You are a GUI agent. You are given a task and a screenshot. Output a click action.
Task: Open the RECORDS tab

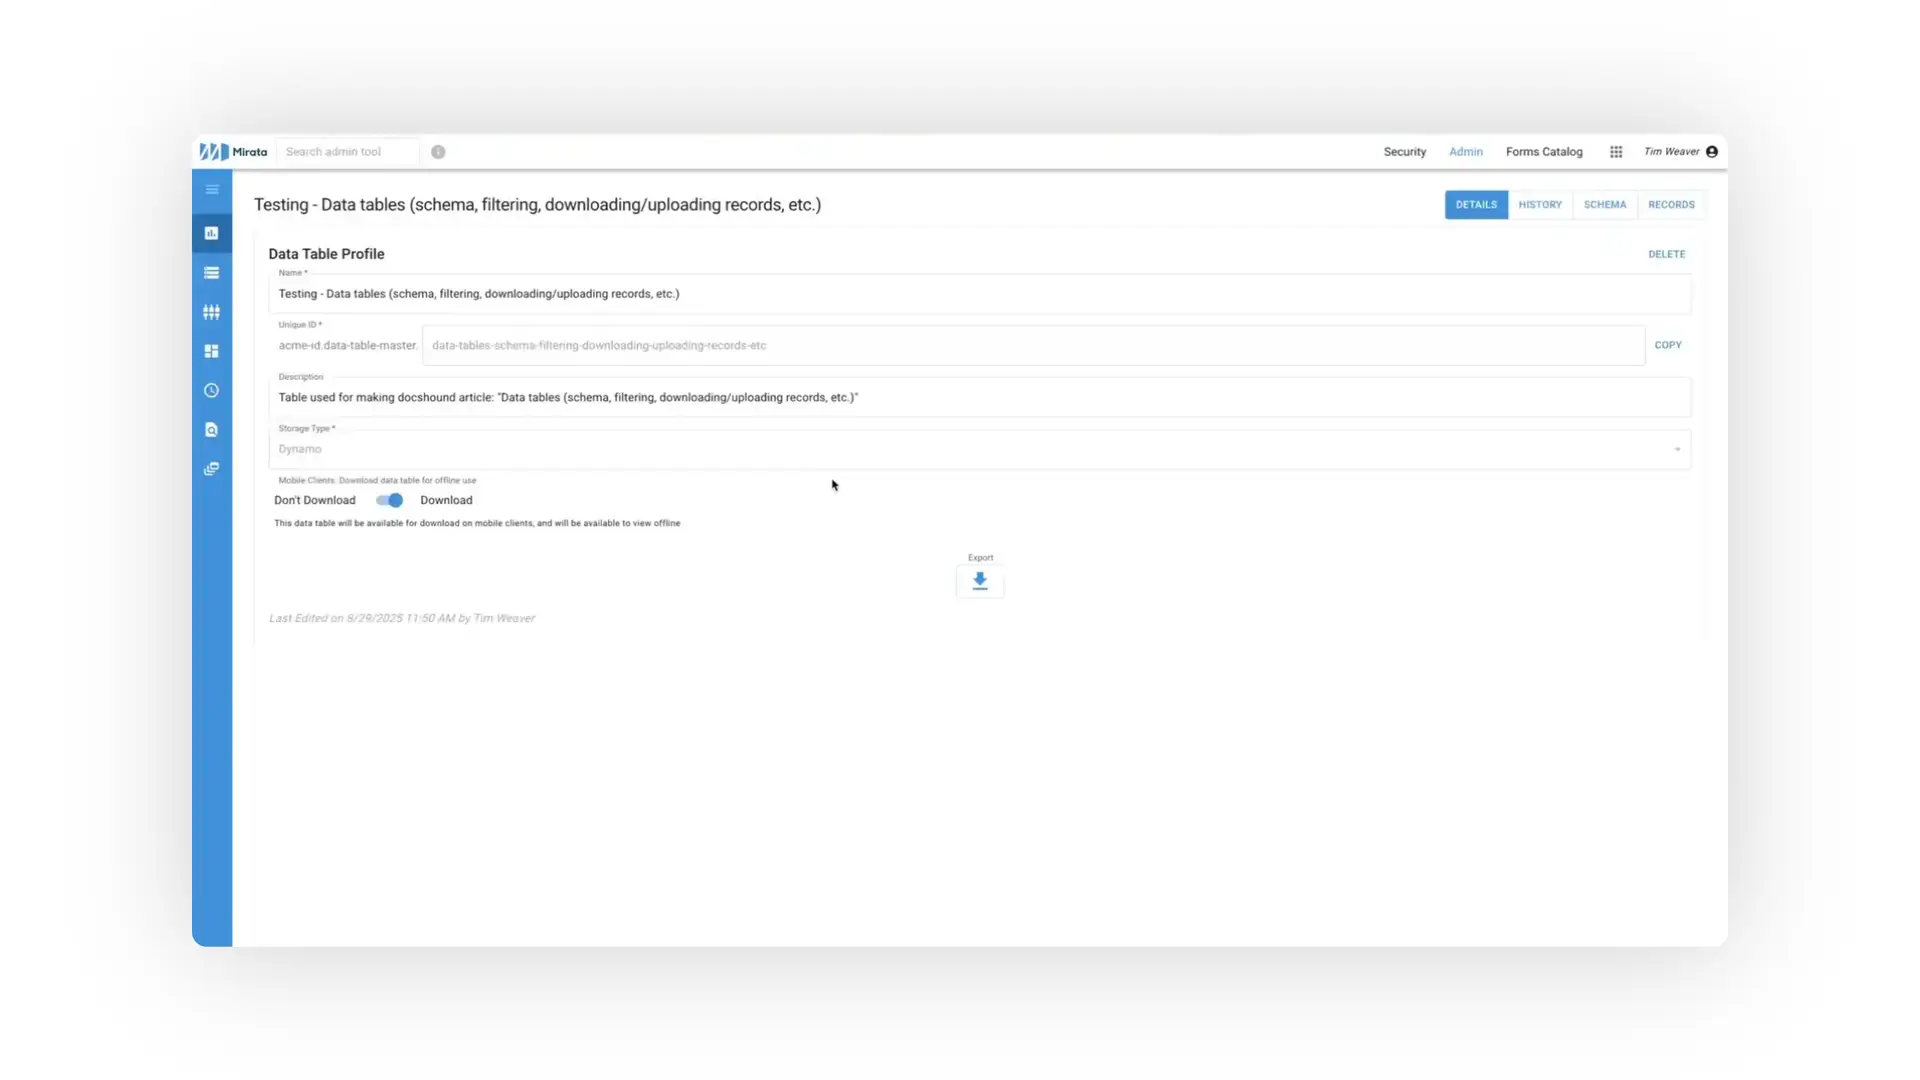point(1671,204)
